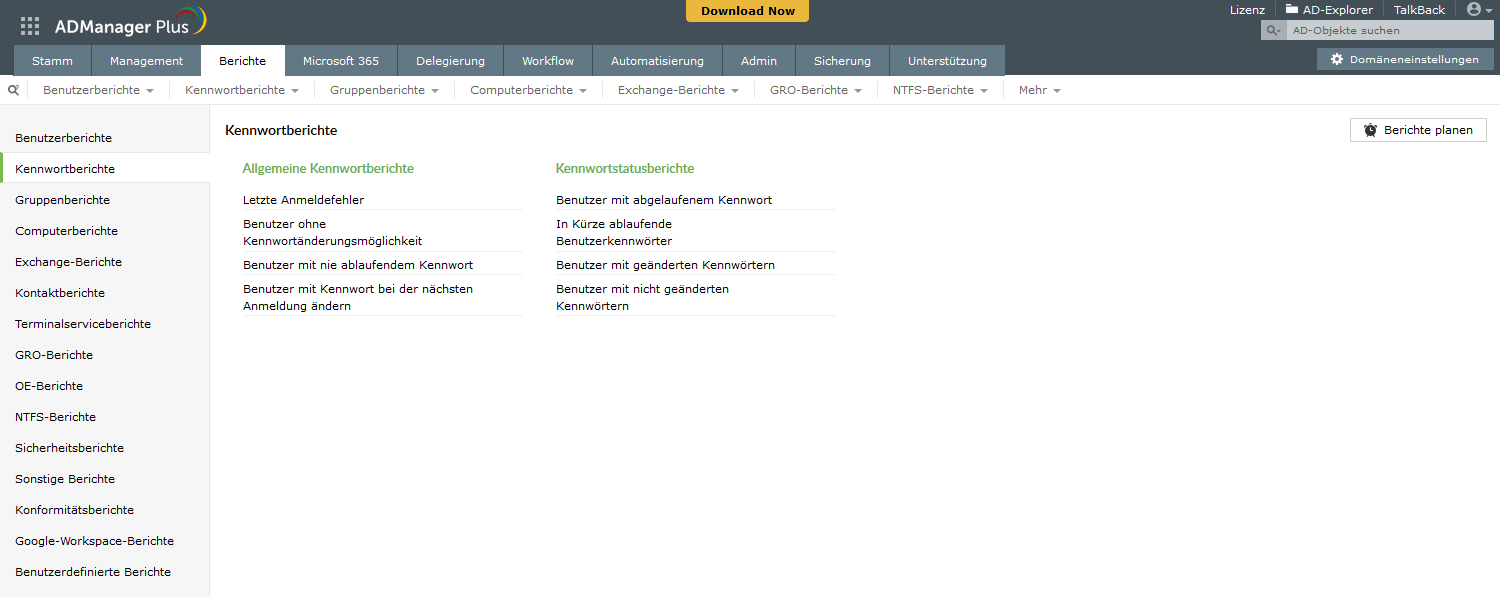Click the AD-Explorer folder icon

pyautogui.click(x=1292, y=10)
